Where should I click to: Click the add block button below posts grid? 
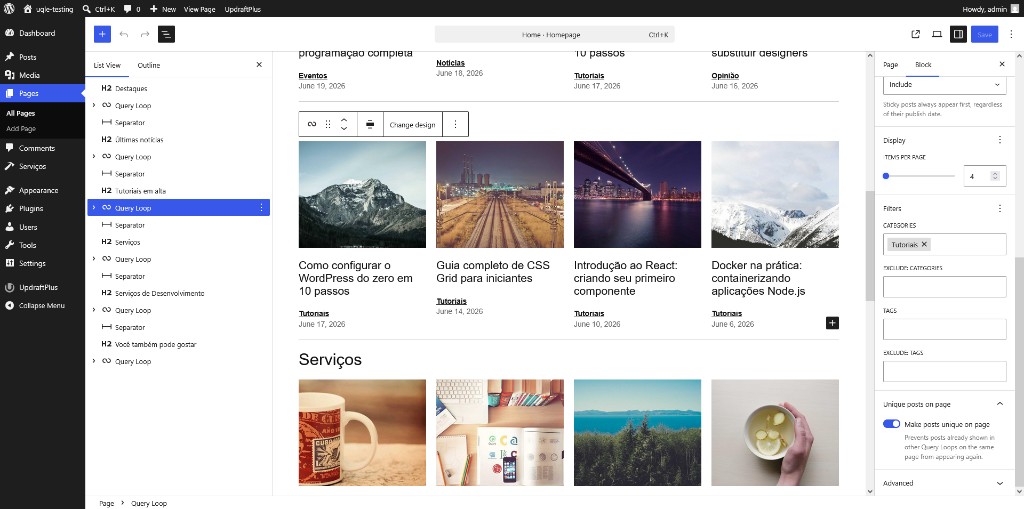[832, 323]
